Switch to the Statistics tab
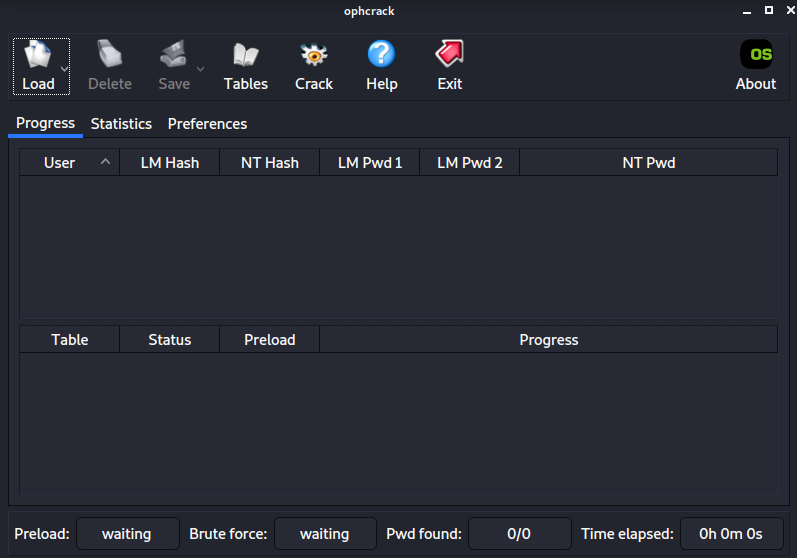This screenshot has height=558, width=797. pos(121,124)
